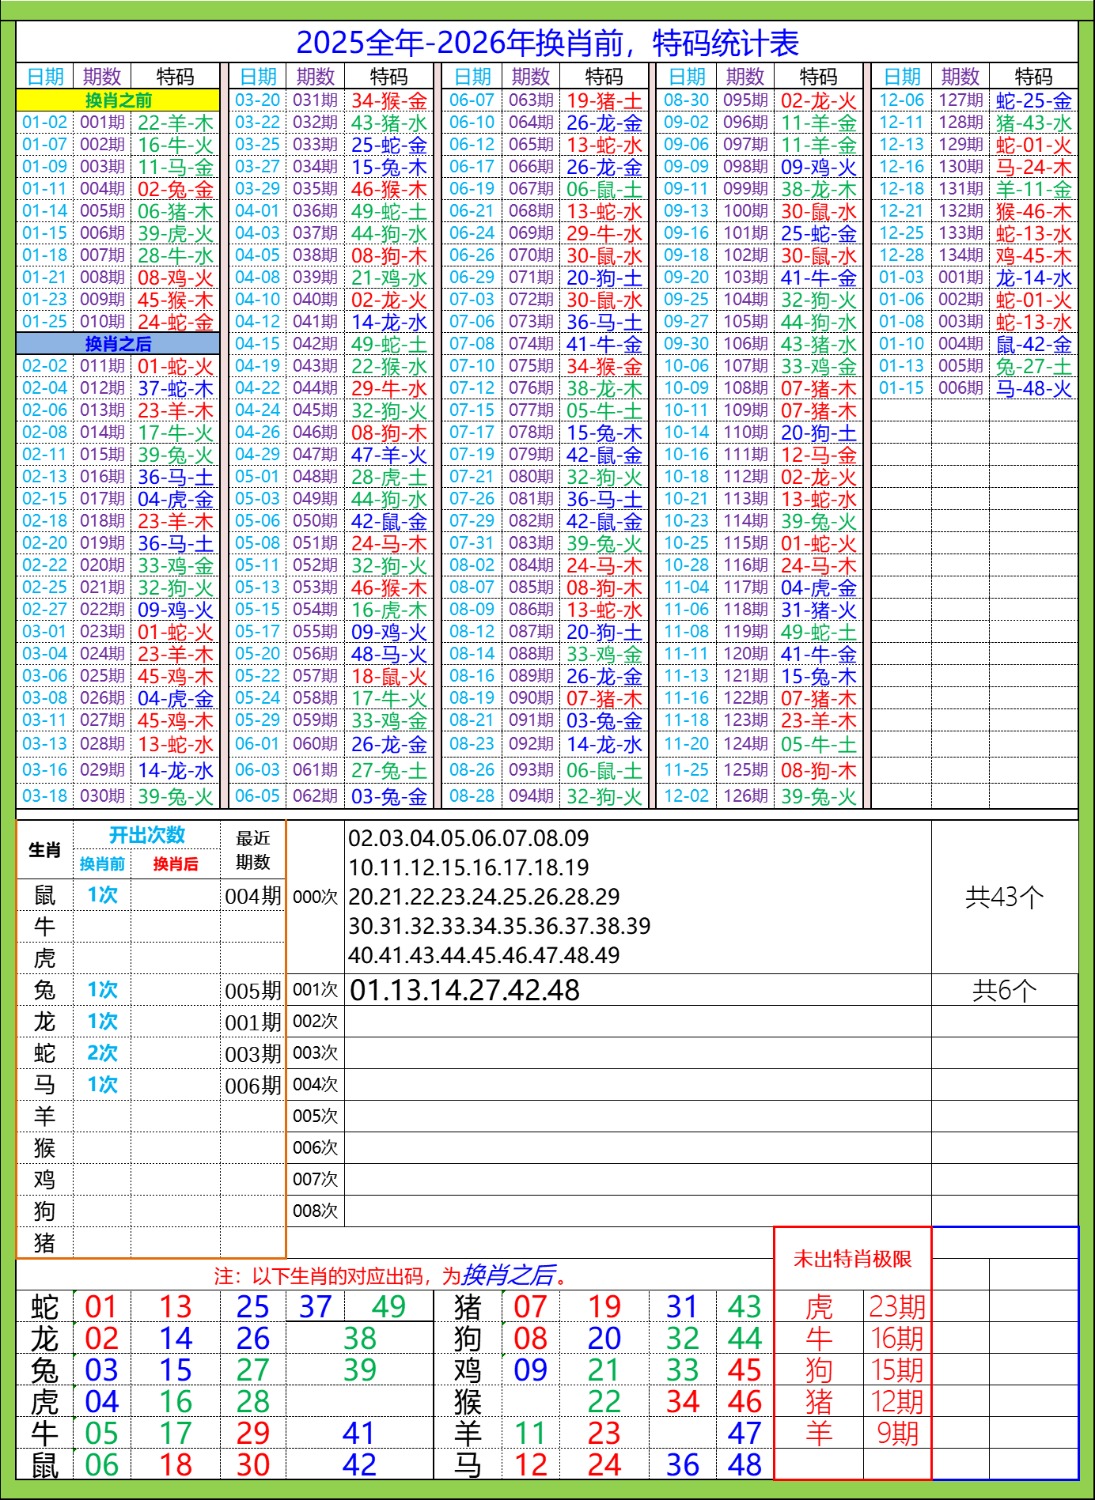The height and width of the screenshot is (1500, 1095).
Task: Select the blue 换肖之后 header cell
Action: (118, 344)
